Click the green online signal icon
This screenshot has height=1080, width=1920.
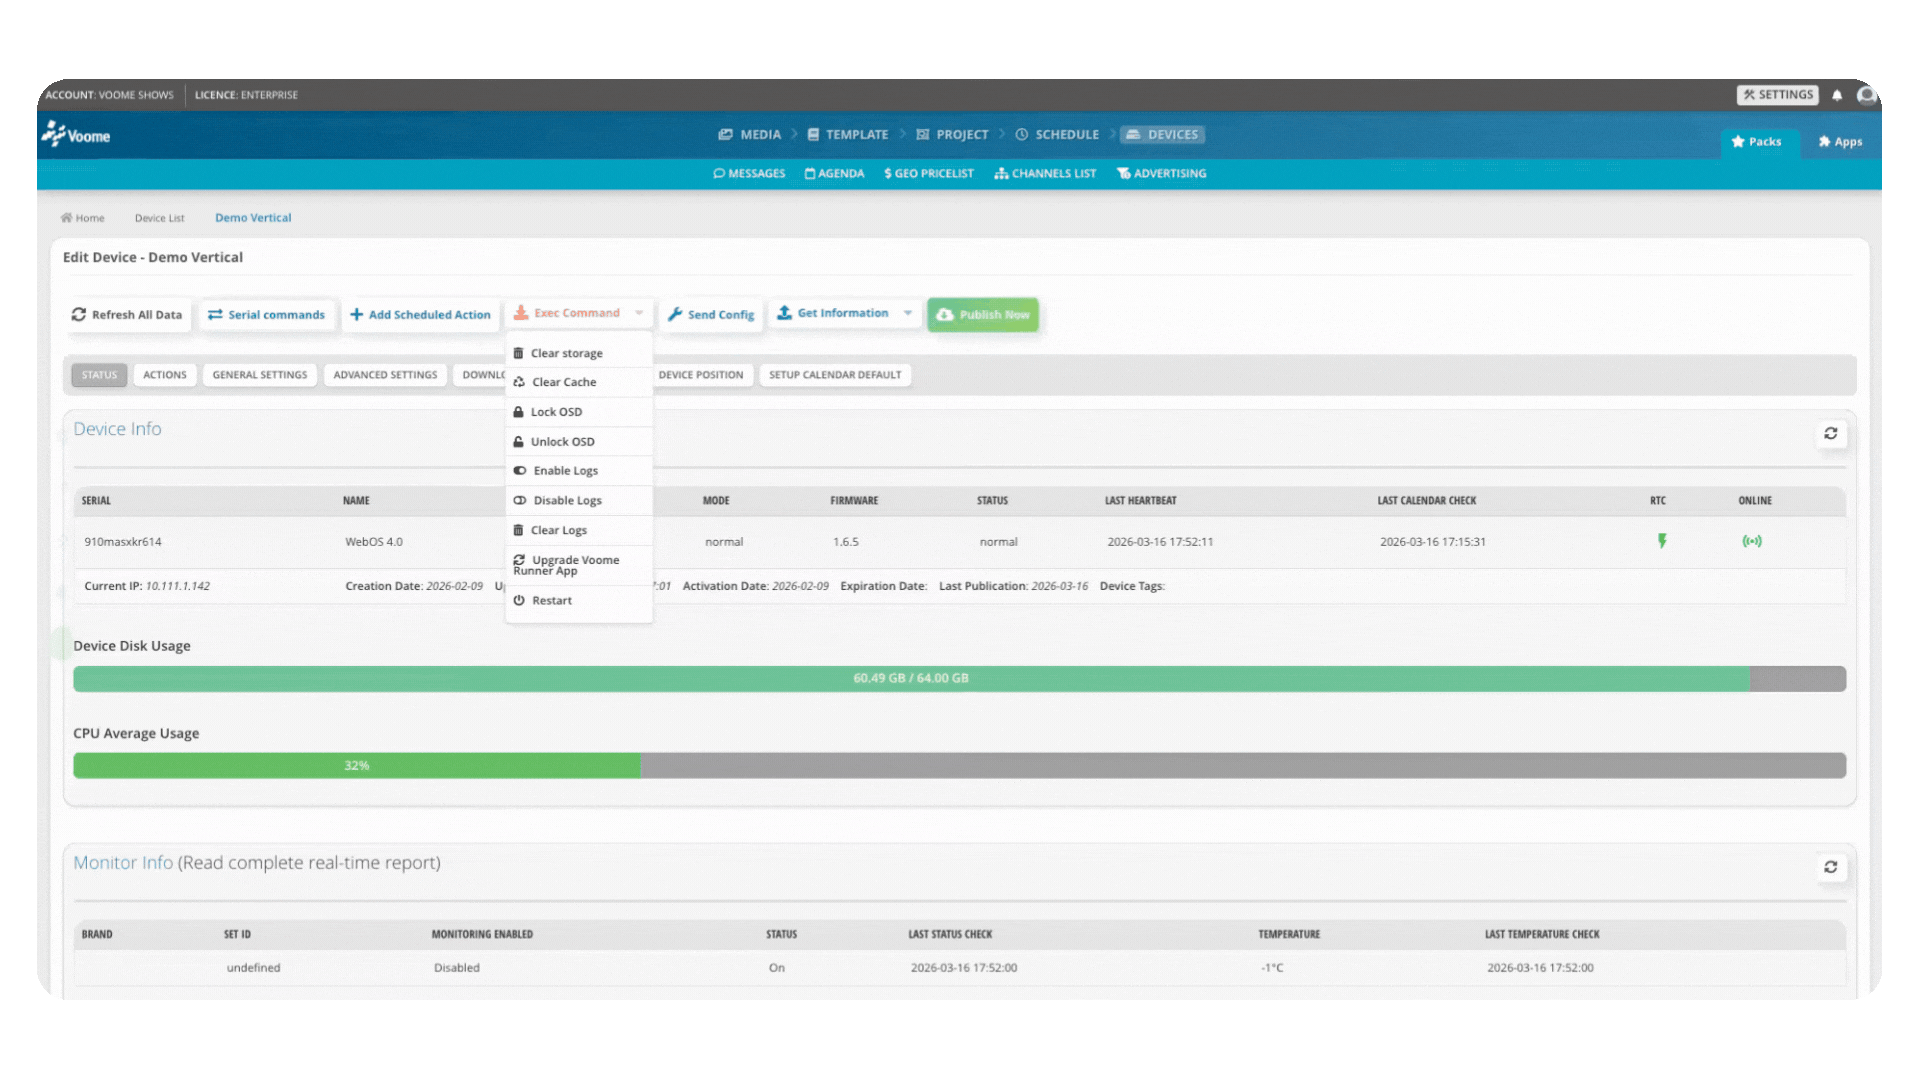[x=1752, y=541]
